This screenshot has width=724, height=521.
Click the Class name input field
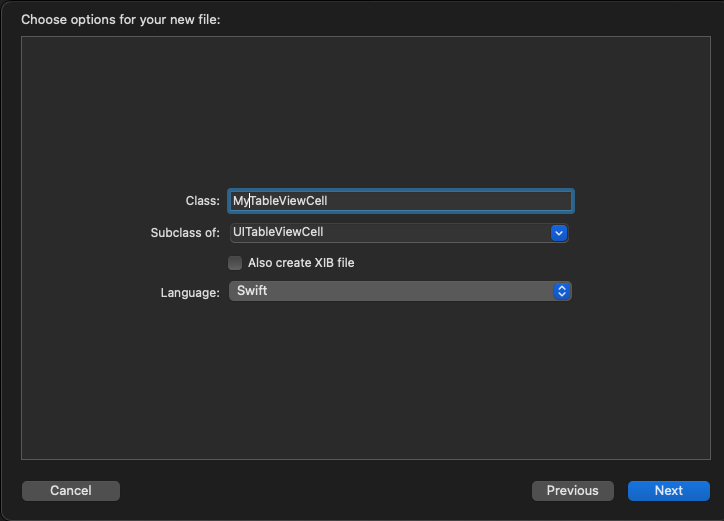point(401,201)
